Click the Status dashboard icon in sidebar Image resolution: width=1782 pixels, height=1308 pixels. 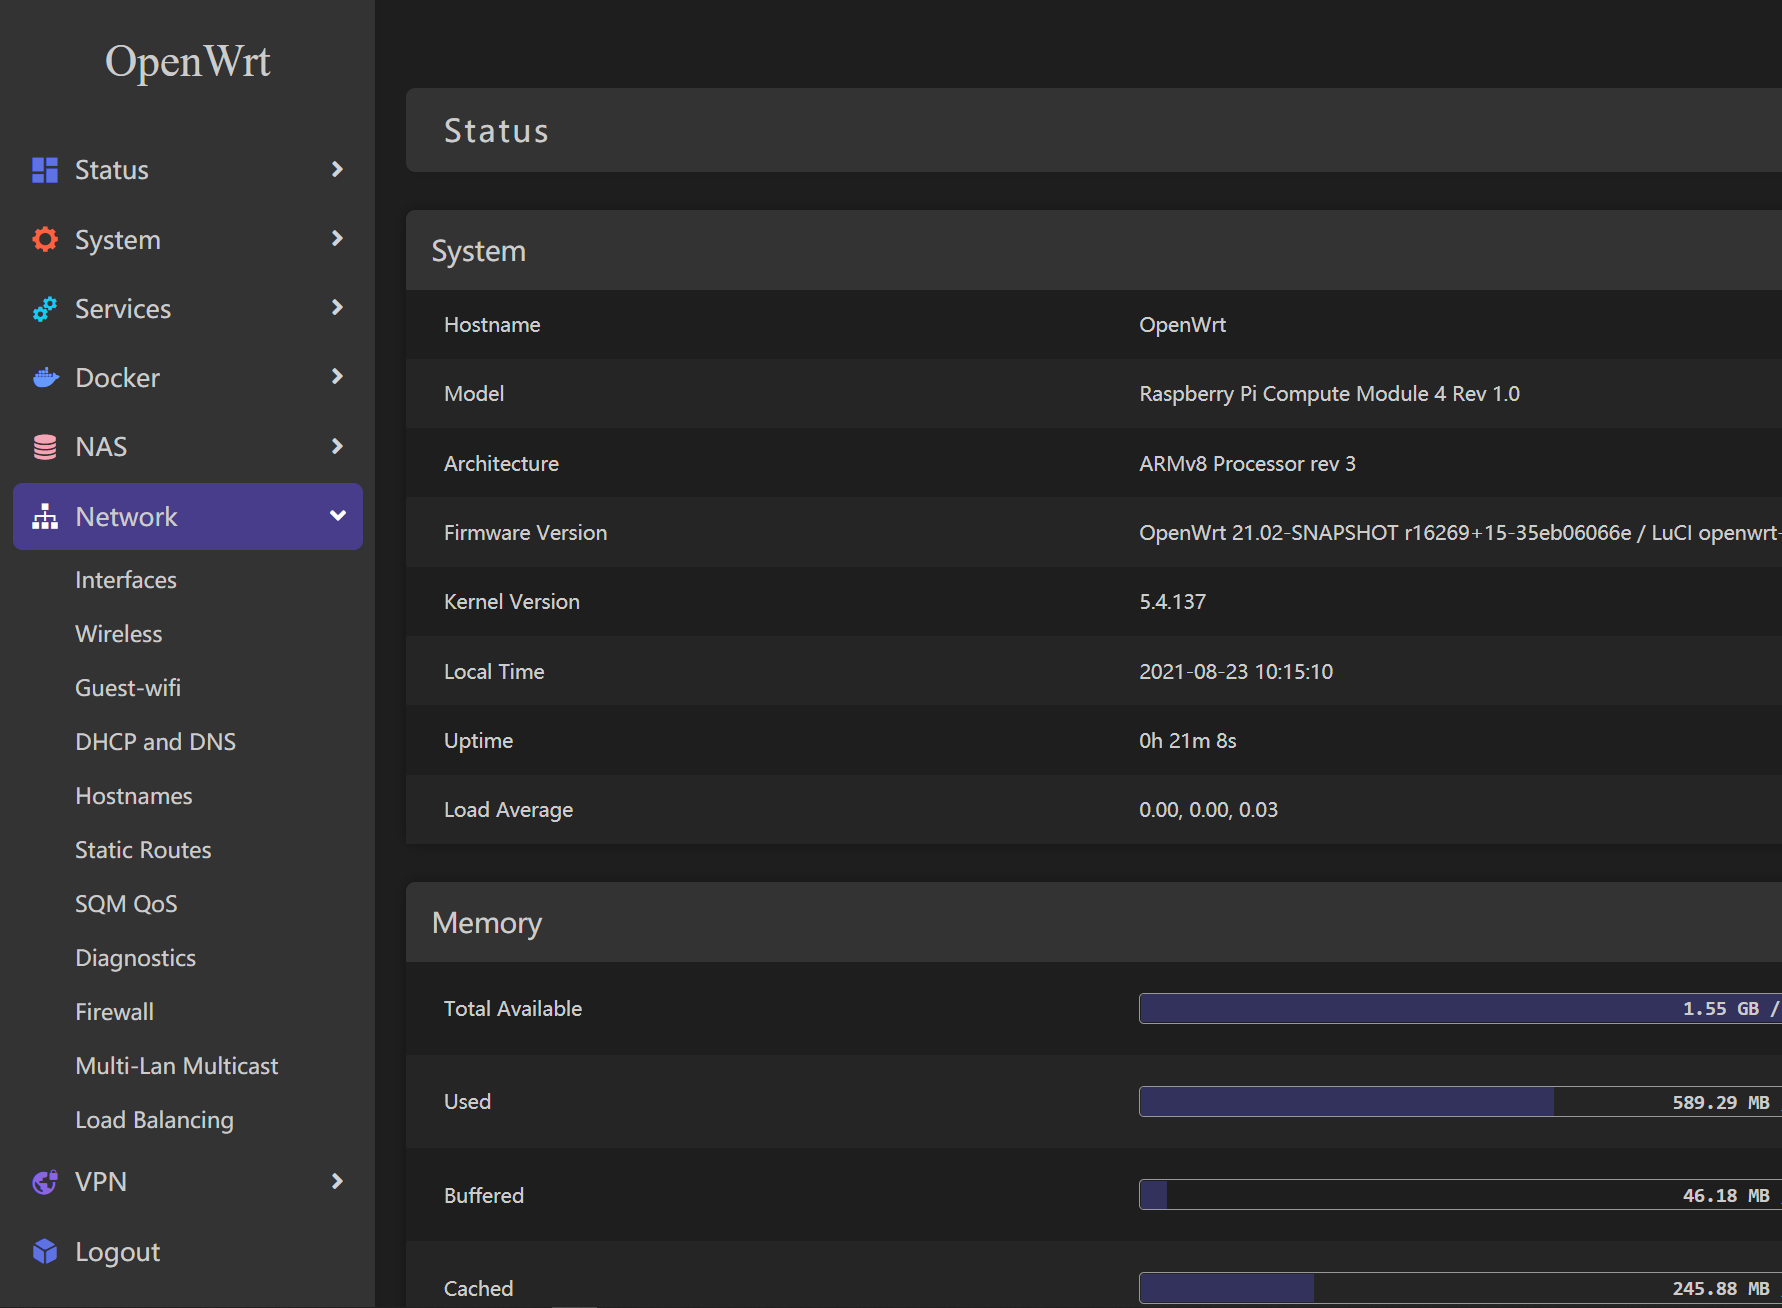tap(45, 170)
